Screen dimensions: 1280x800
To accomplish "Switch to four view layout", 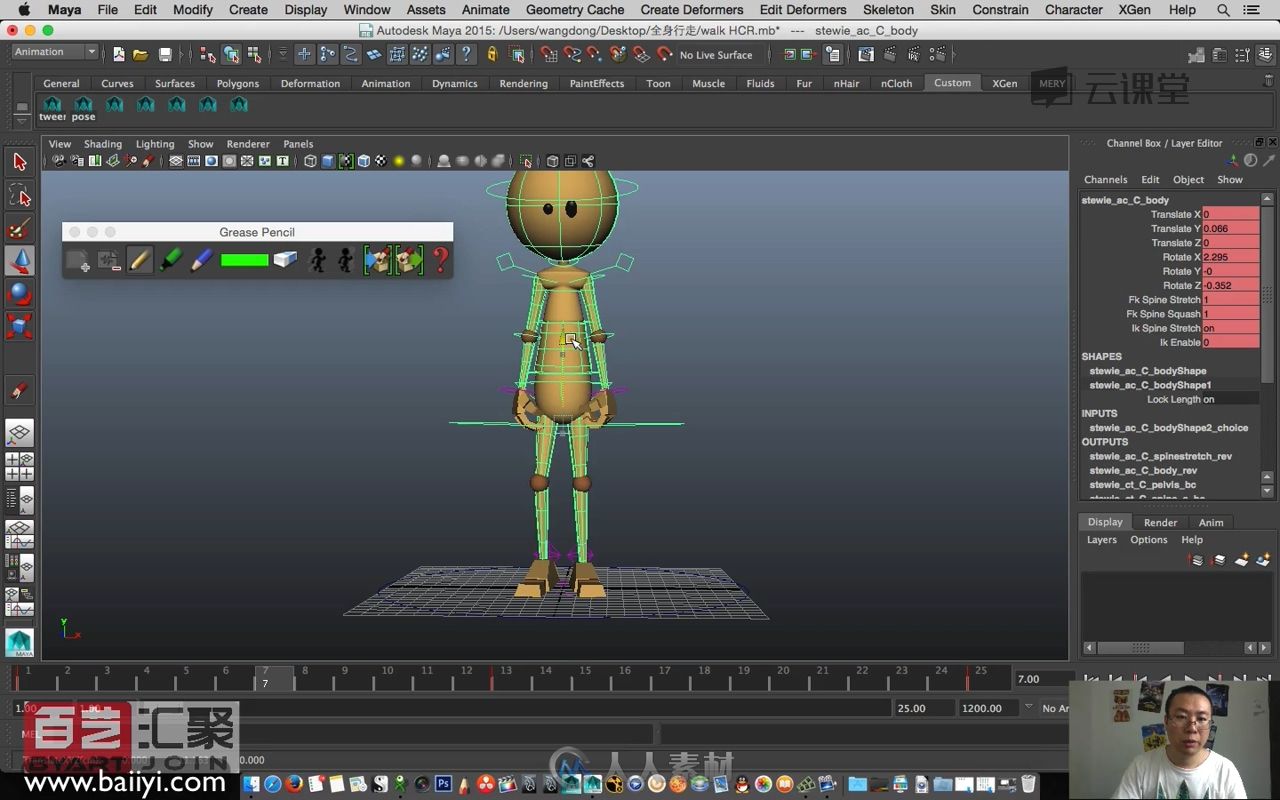I will tap(19, 466).
